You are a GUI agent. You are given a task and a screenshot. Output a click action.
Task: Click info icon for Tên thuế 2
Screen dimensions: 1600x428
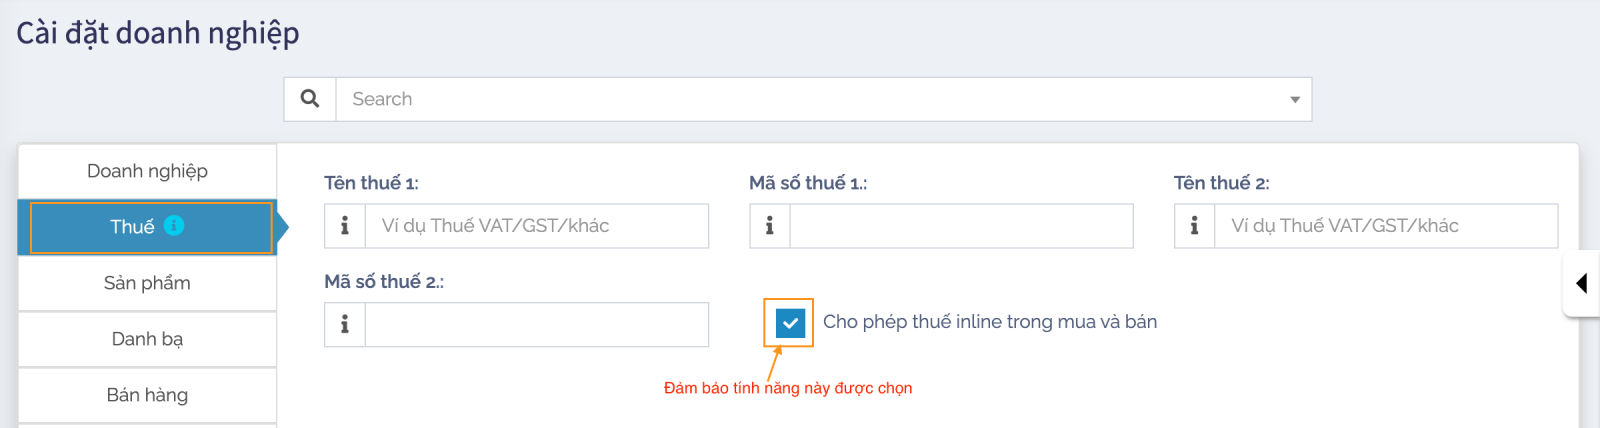[x=1194, y=226]
